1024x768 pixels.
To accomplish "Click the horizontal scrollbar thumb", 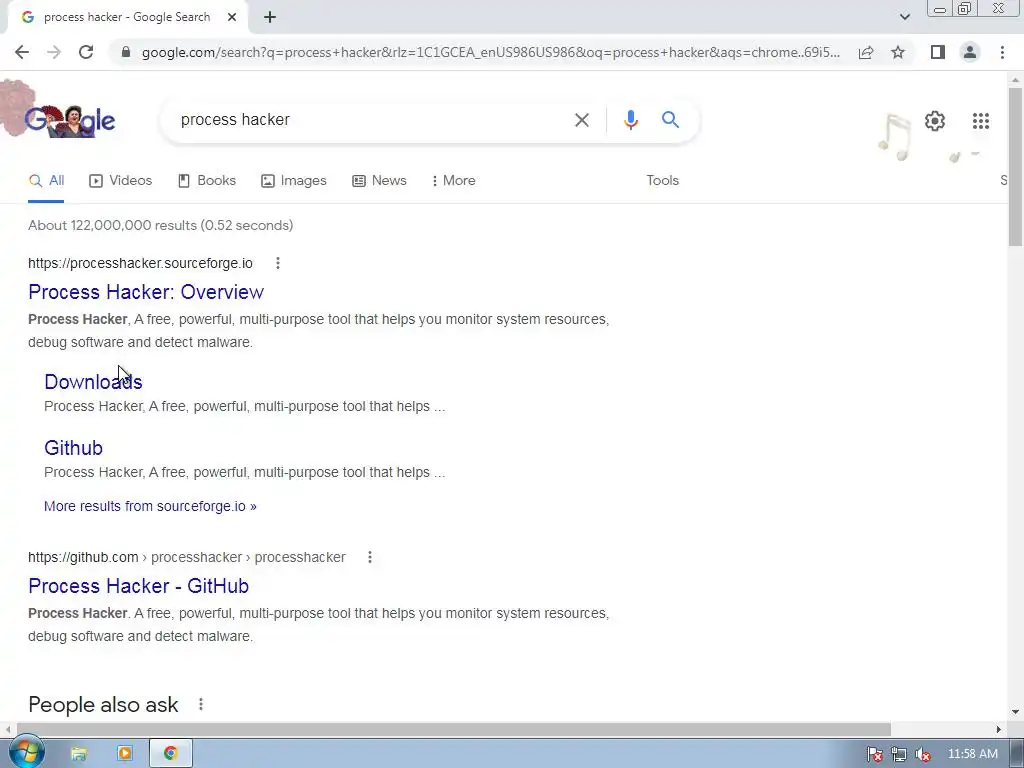I will pyautogui.click(x=454, y=729).
